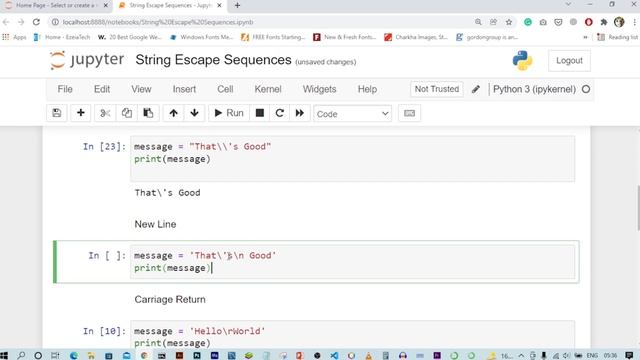The width and height of the screenshot is (640, 360).
Task: Open the View menu
Action: pos(141,89)
